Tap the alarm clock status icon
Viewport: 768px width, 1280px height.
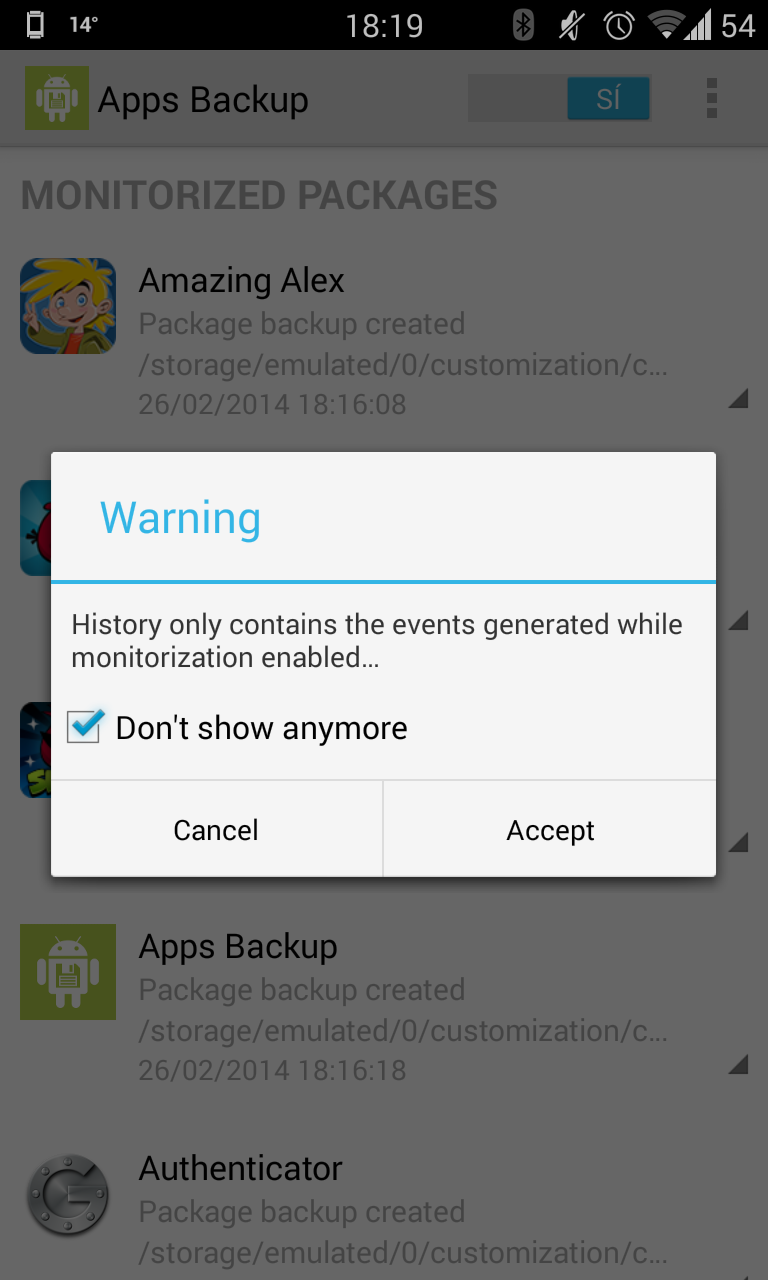coord(619,25)
